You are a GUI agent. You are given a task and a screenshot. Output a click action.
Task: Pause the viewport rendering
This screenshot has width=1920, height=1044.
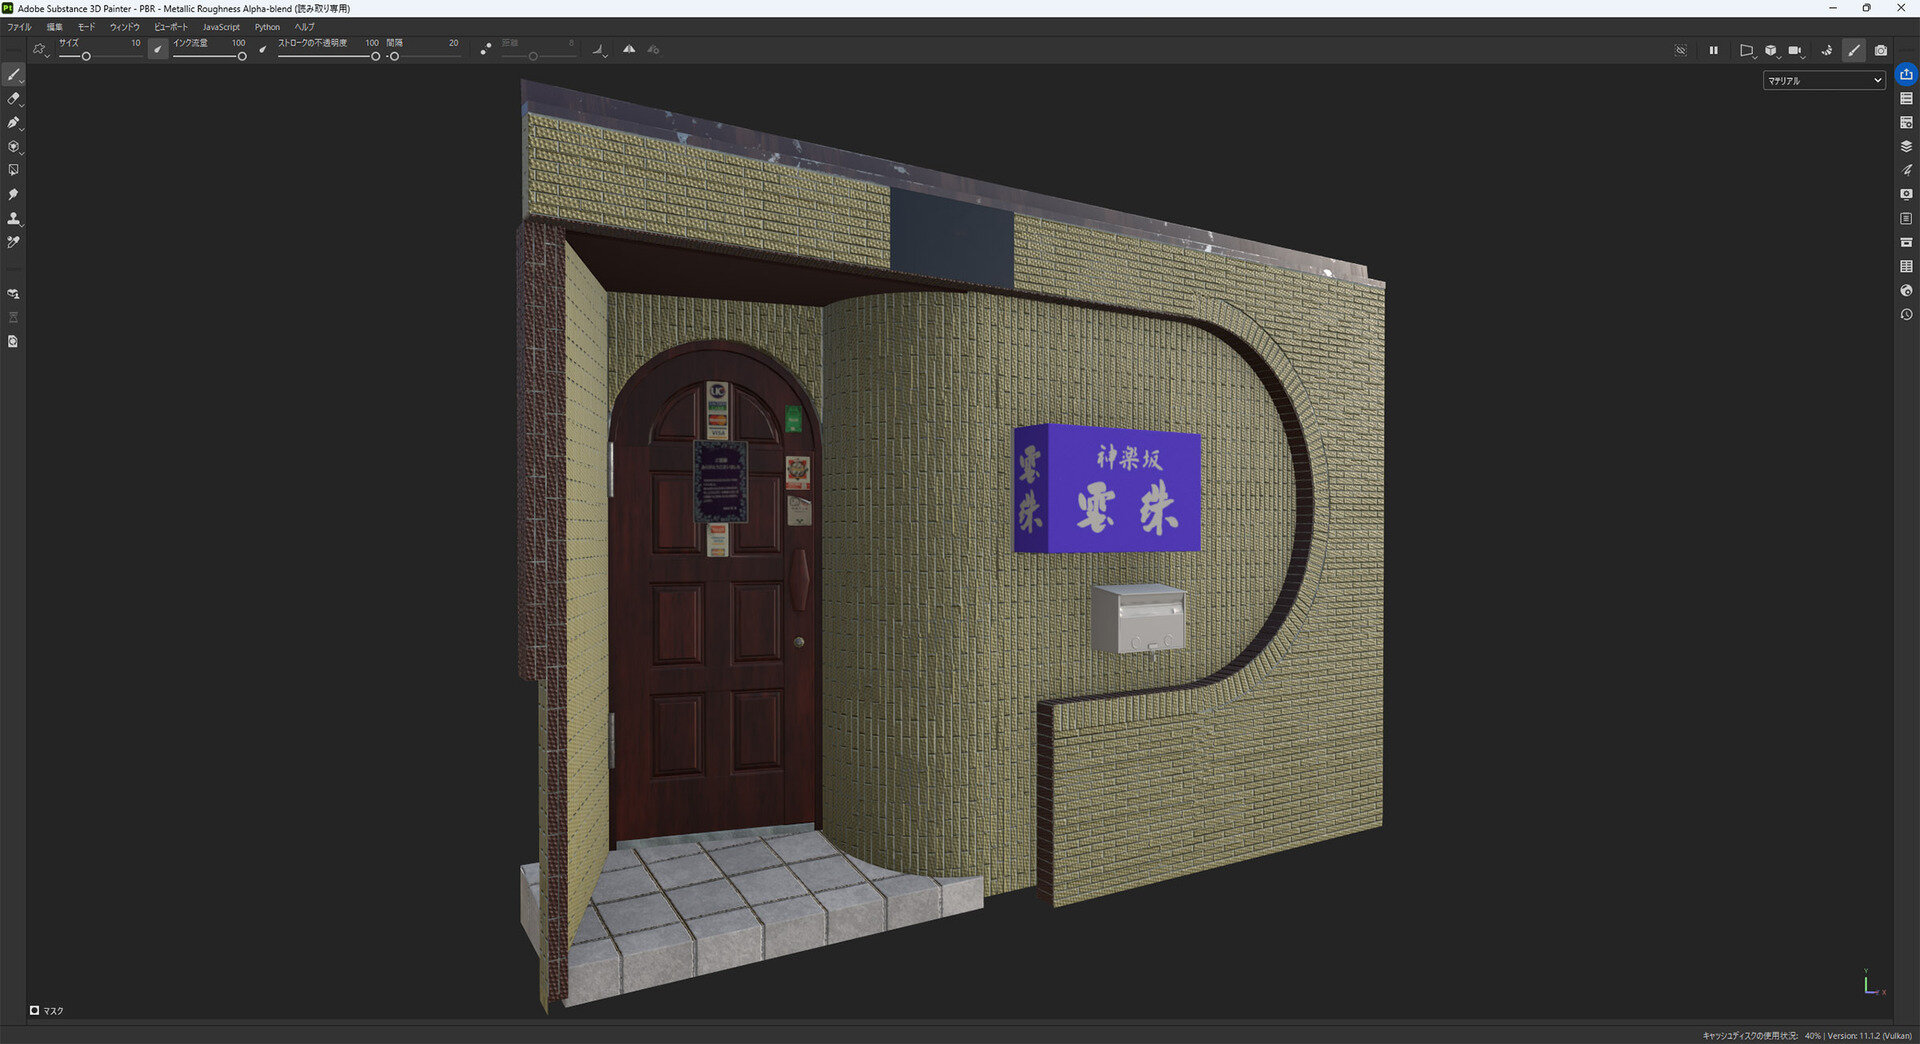[x=1713, y=50]
